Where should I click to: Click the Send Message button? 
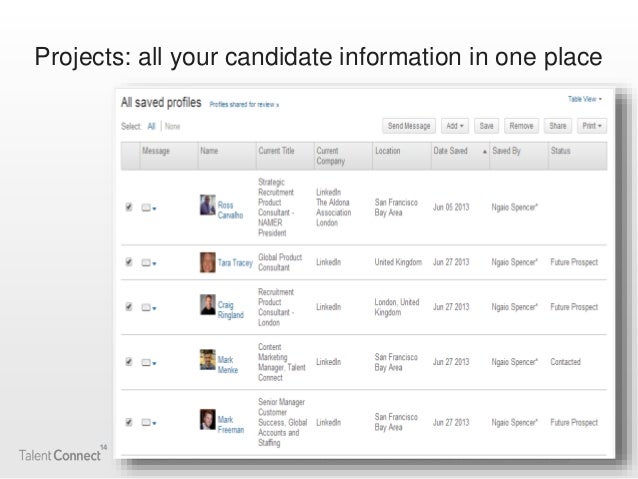tap(409, 126)
